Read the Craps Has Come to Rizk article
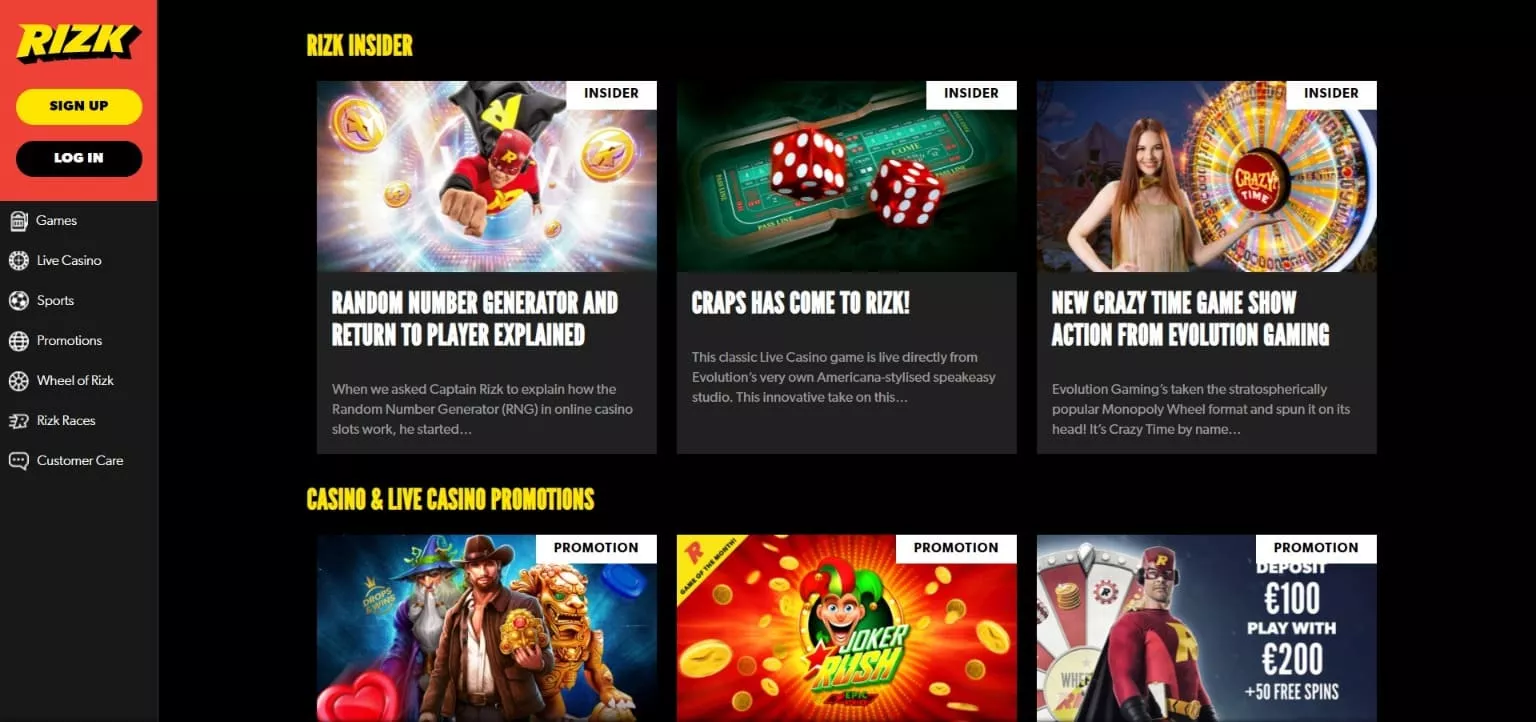1536x722 pixels. 800,303
